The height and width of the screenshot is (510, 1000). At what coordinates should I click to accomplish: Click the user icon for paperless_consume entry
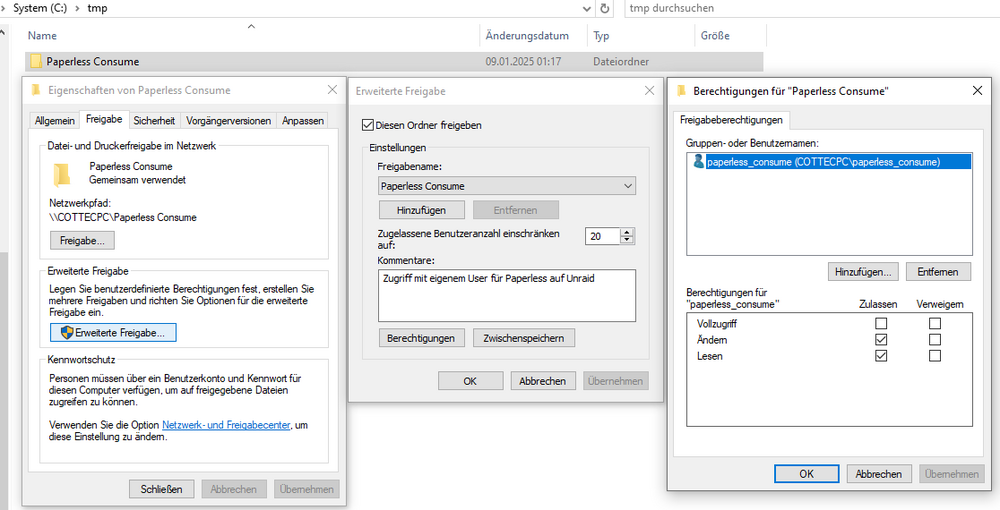[x=698, y=161]
